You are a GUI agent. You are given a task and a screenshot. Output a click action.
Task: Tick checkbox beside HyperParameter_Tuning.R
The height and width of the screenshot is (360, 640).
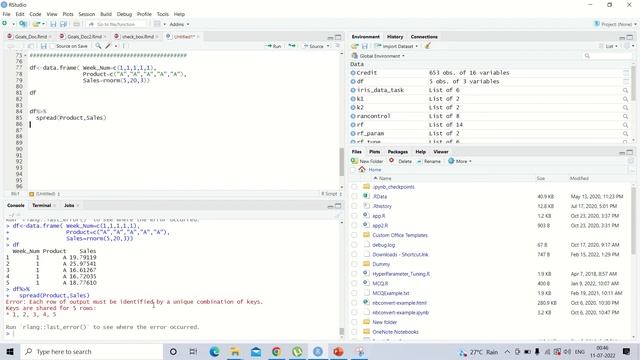[x=354, y=274]
